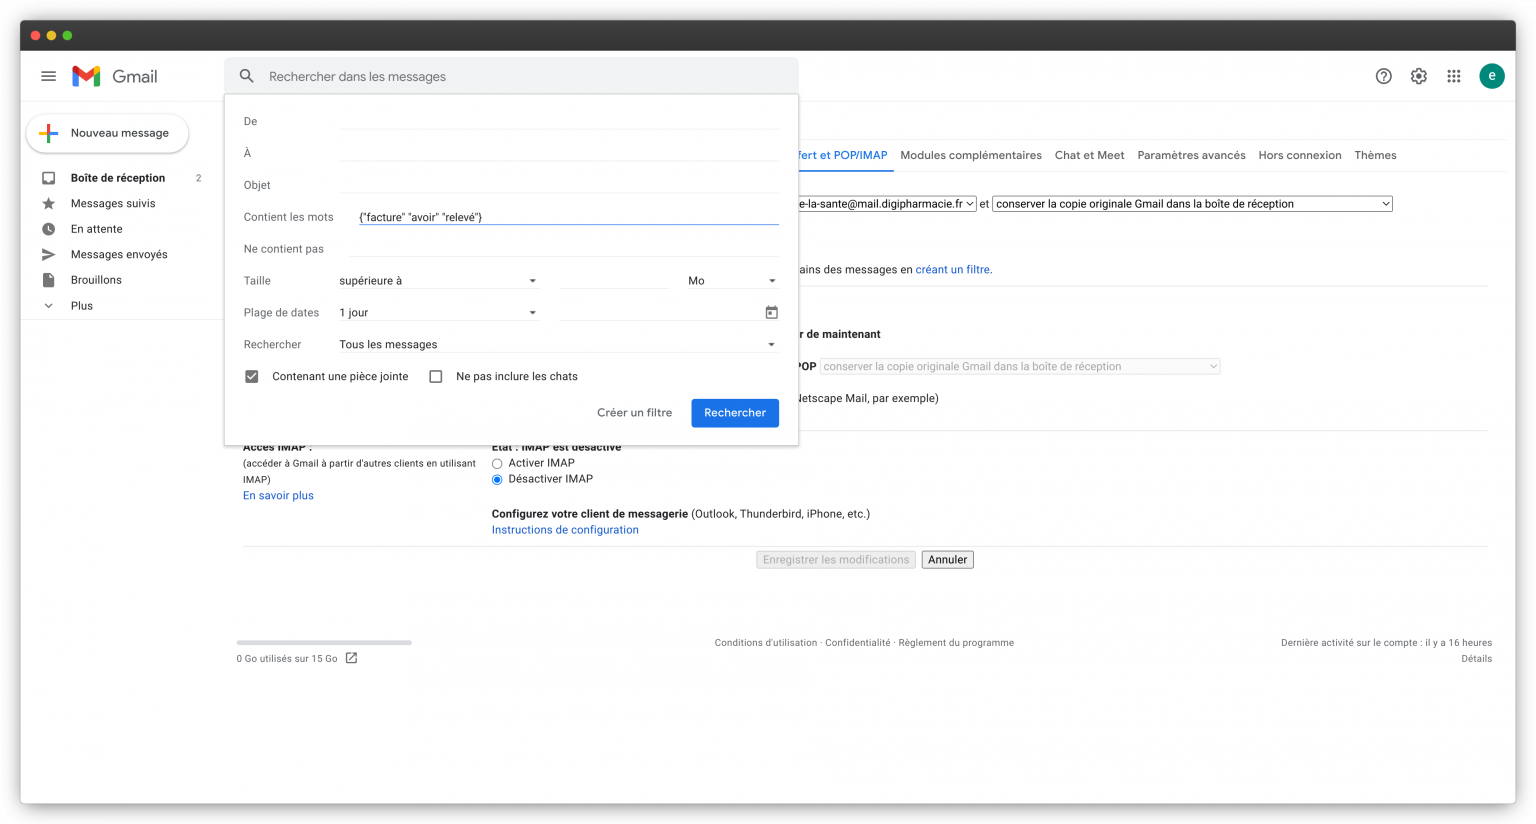Uncheck 'Contenant une pièce jointe'
Viewport: 1536px width, 824px height.
(251, 376)
